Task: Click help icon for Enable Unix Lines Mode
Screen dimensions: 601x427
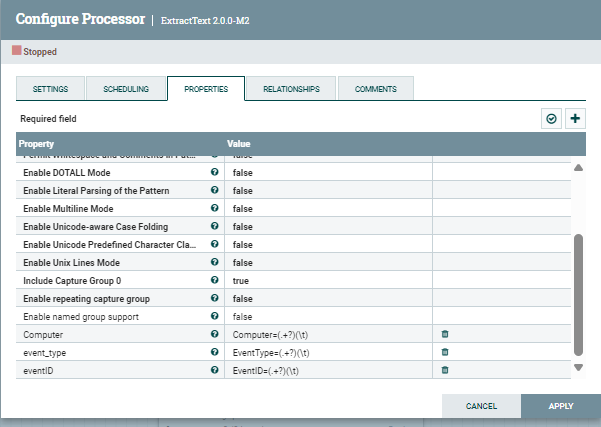Action: (214, 262)
